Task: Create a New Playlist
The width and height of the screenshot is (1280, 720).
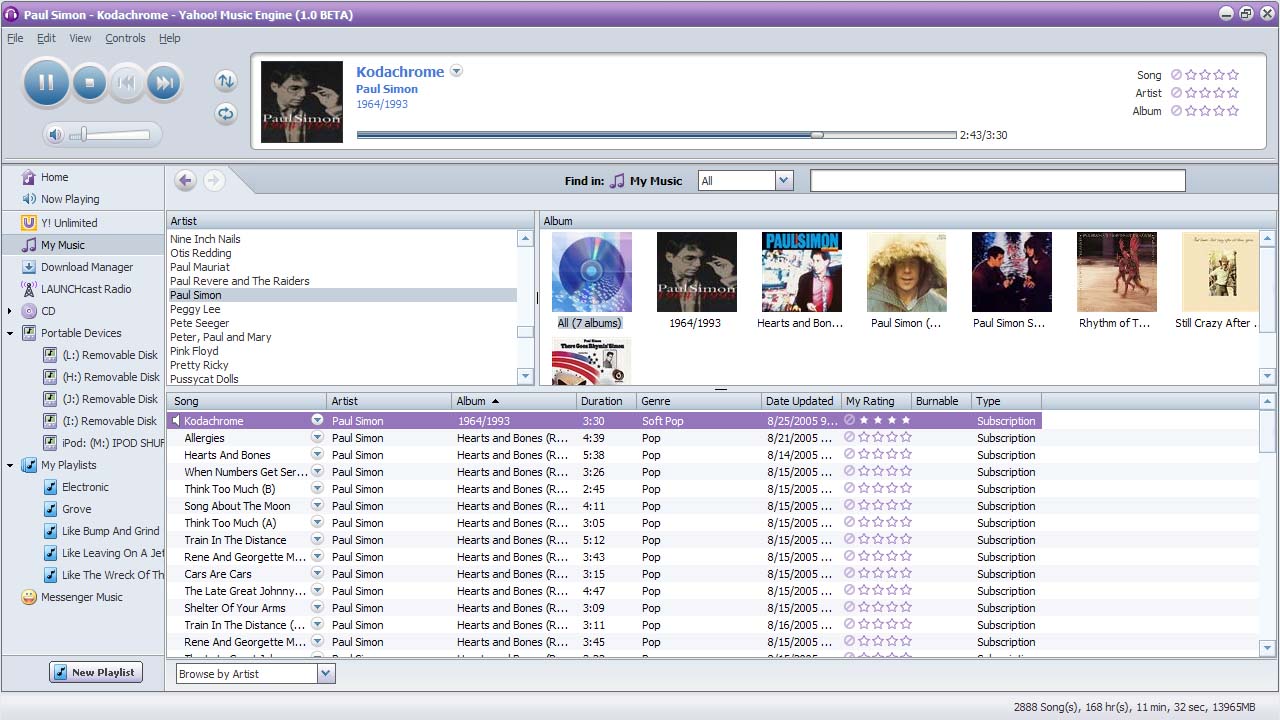Action: click(96, 672)
